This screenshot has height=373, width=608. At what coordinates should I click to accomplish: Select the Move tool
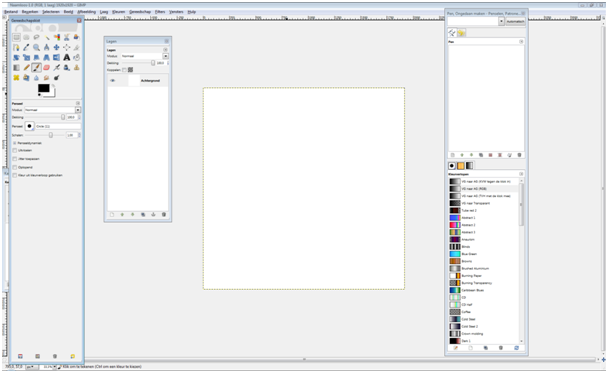[x=57, y=47]
